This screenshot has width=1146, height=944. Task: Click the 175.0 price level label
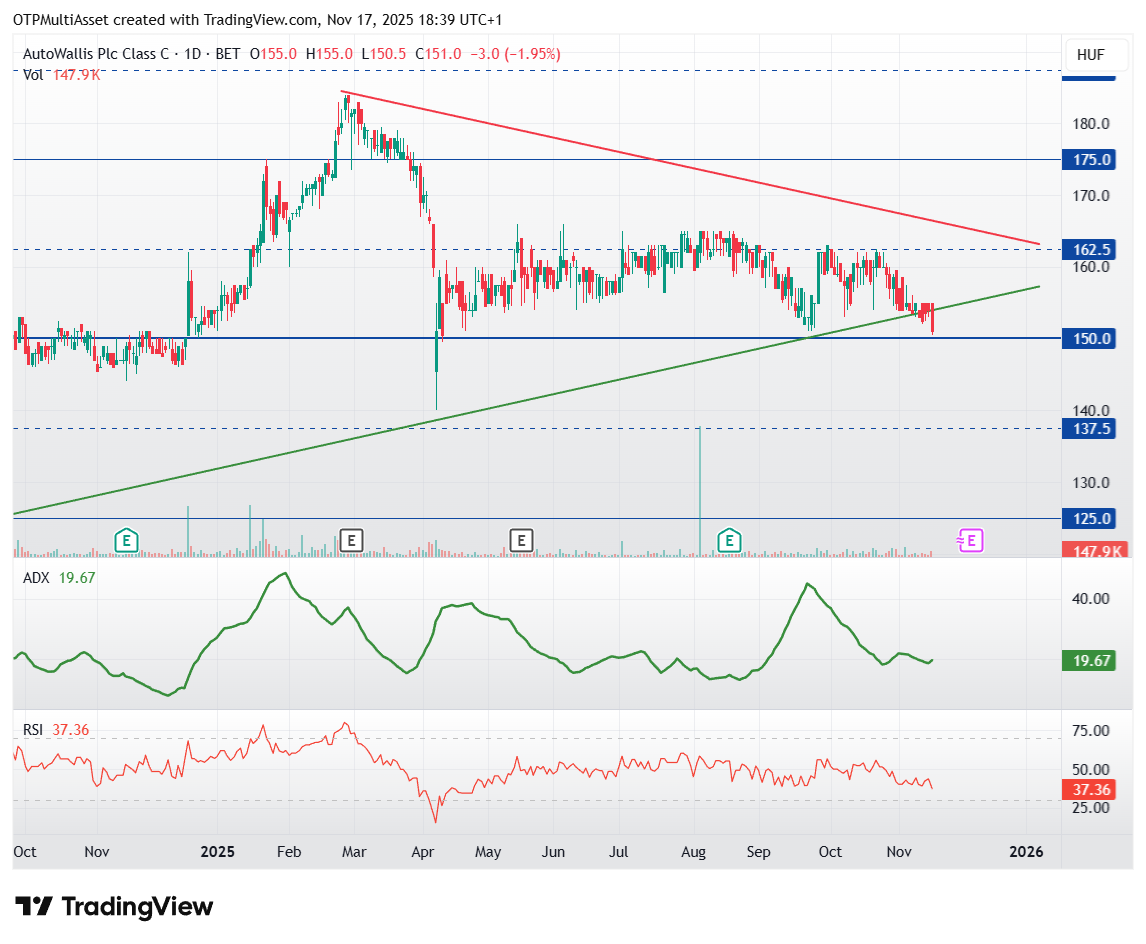click(x=1090, y=160)
